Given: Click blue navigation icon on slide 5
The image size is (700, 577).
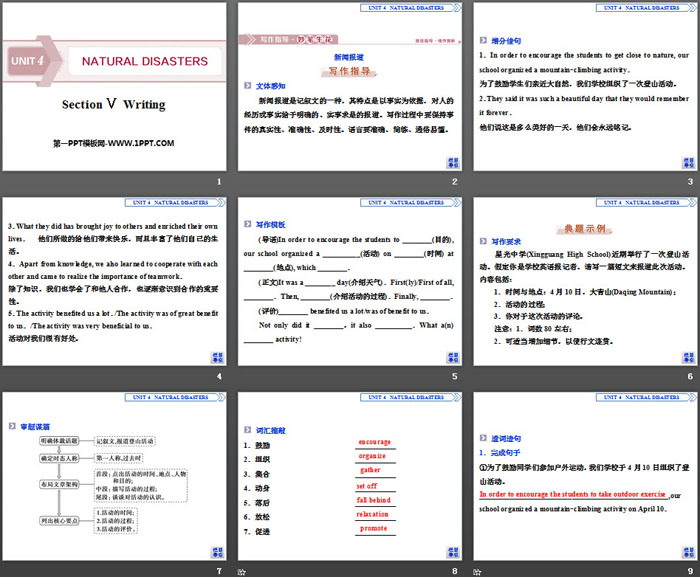Looking at the screenshot, I should (x=451, y=357).
